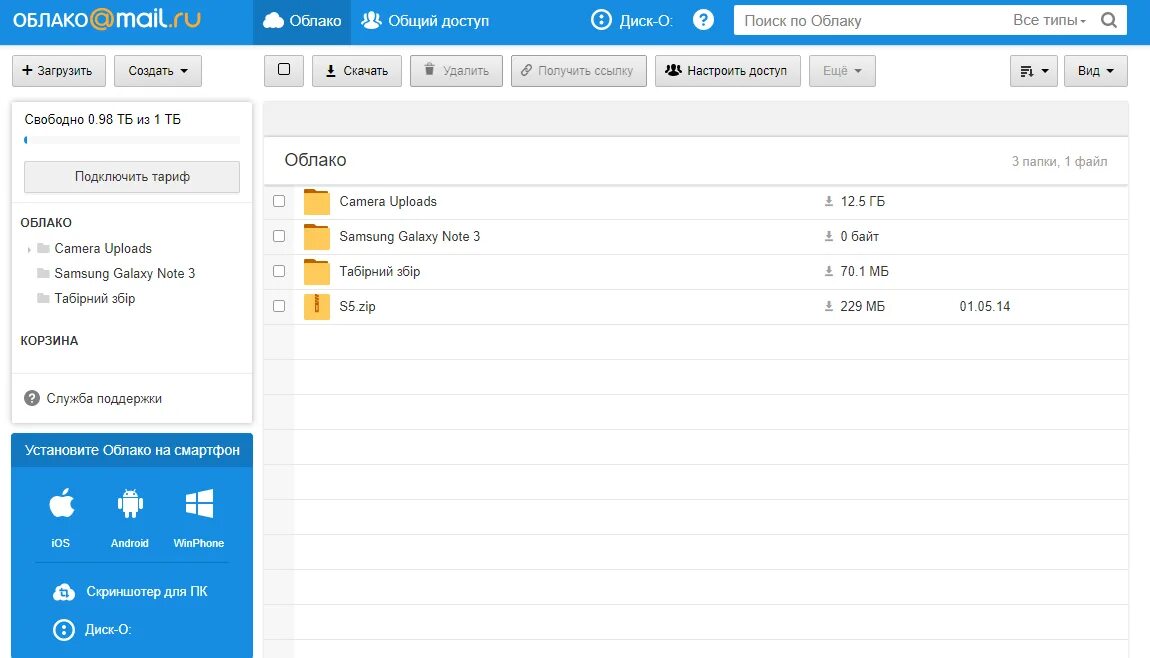
Task: Toggle the select-all checkbox in toolbar
Action: (x=284, y=70)
